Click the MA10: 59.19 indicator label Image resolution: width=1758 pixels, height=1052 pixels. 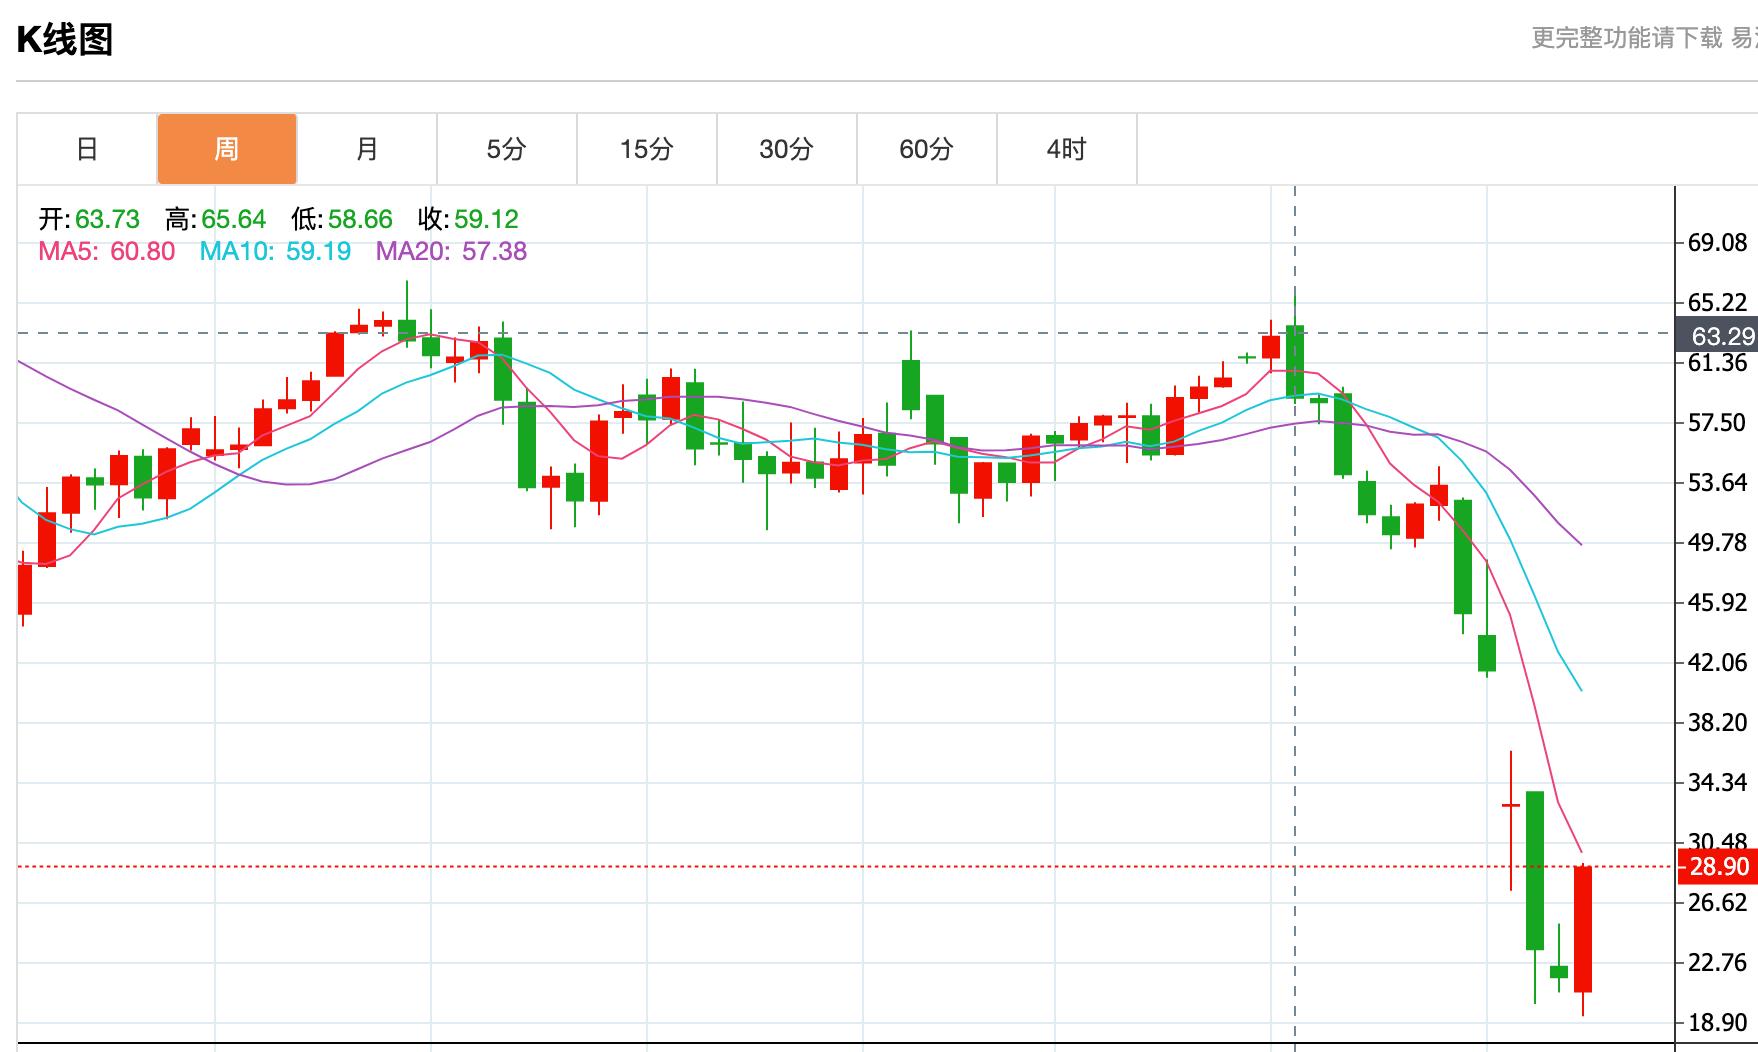[x=276, y=251]
